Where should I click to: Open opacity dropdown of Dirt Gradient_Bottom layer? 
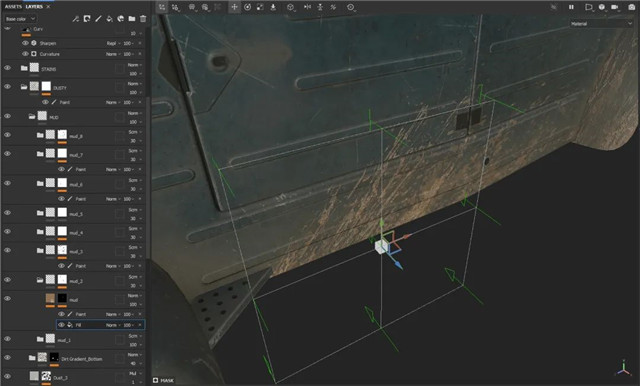coord(135,363)
